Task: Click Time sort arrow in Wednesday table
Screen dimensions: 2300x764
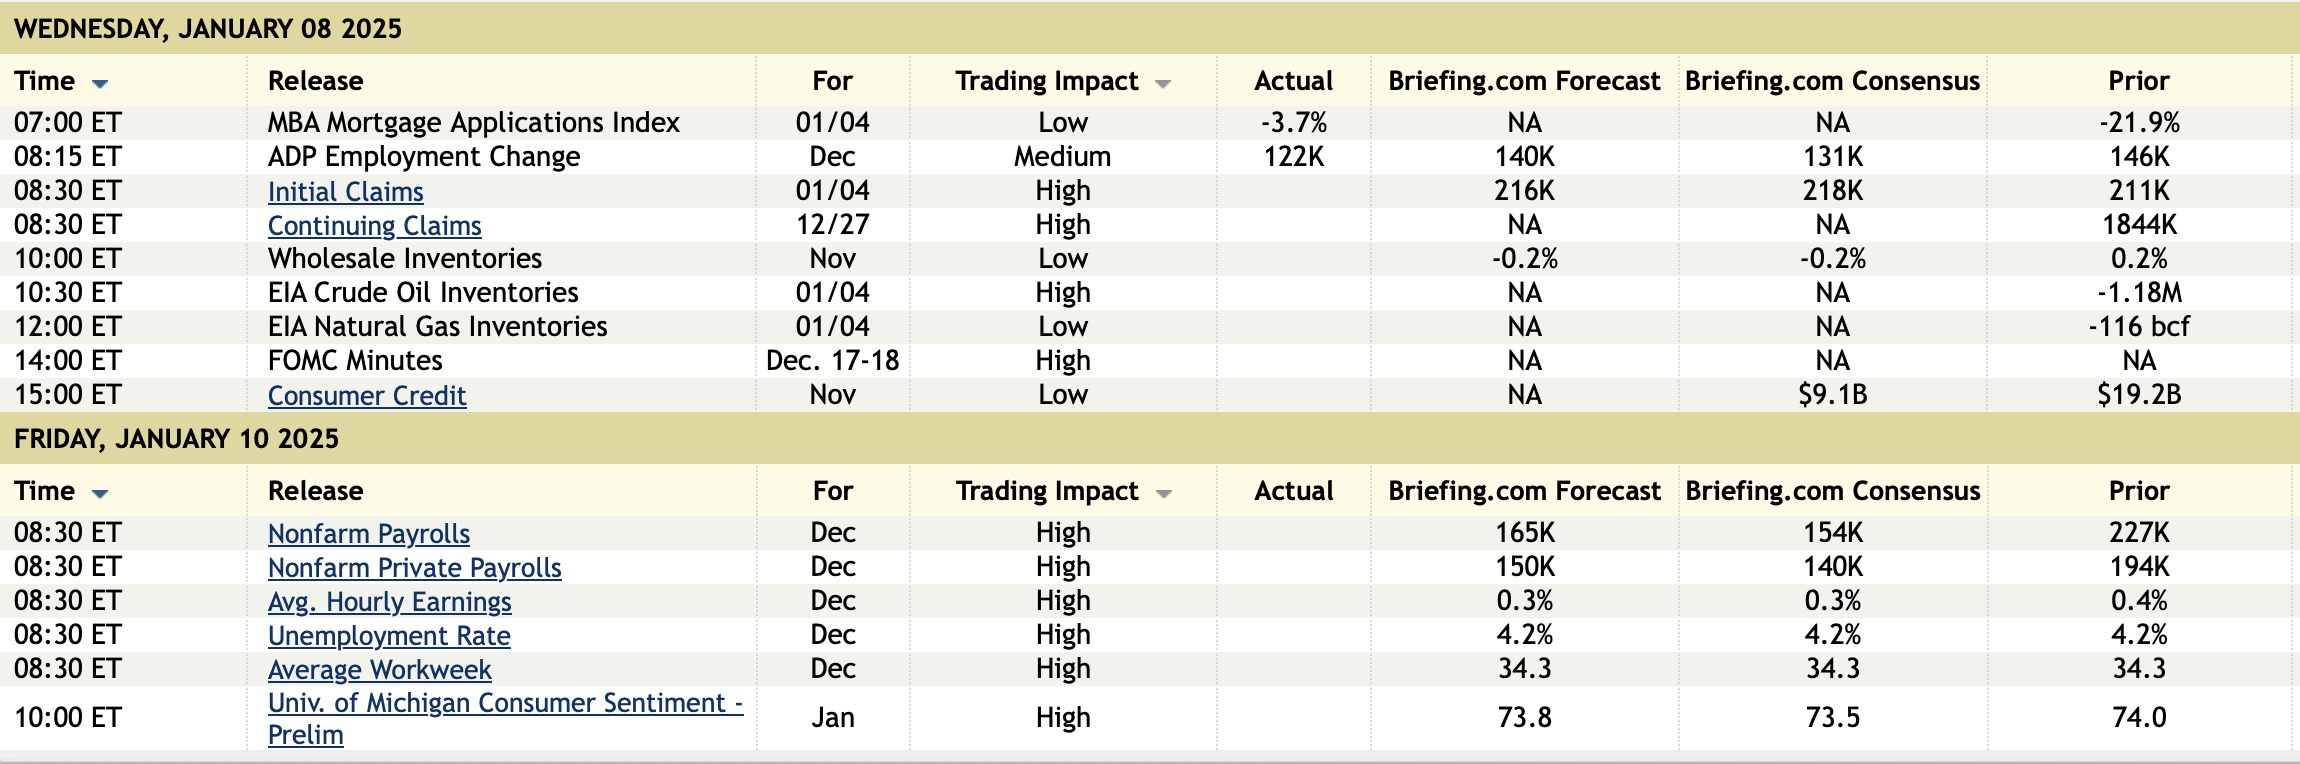Action: click(x=100, y=83)
